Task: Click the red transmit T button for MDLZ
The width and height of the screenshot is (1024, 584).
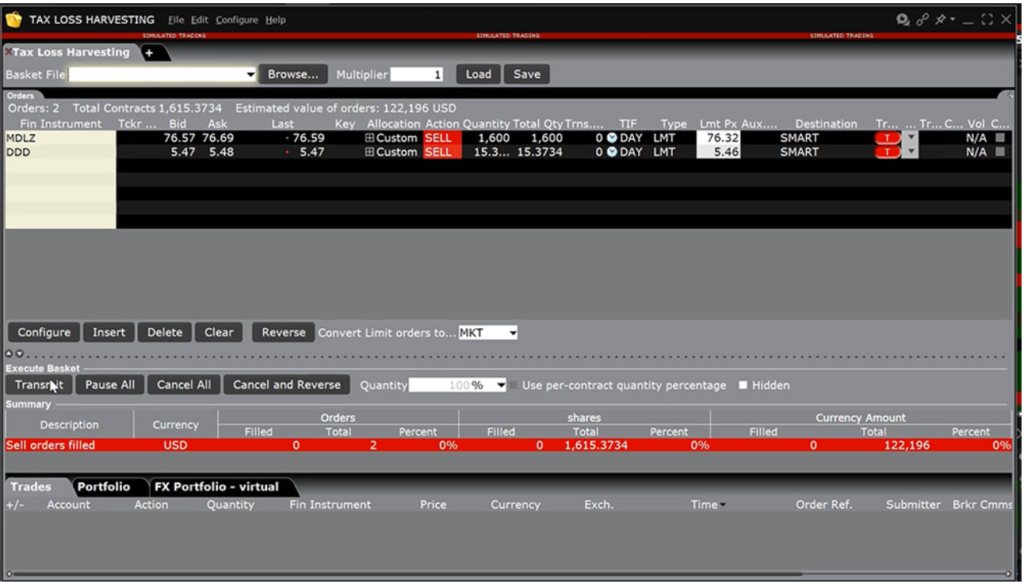Action: tap(887, 138)
